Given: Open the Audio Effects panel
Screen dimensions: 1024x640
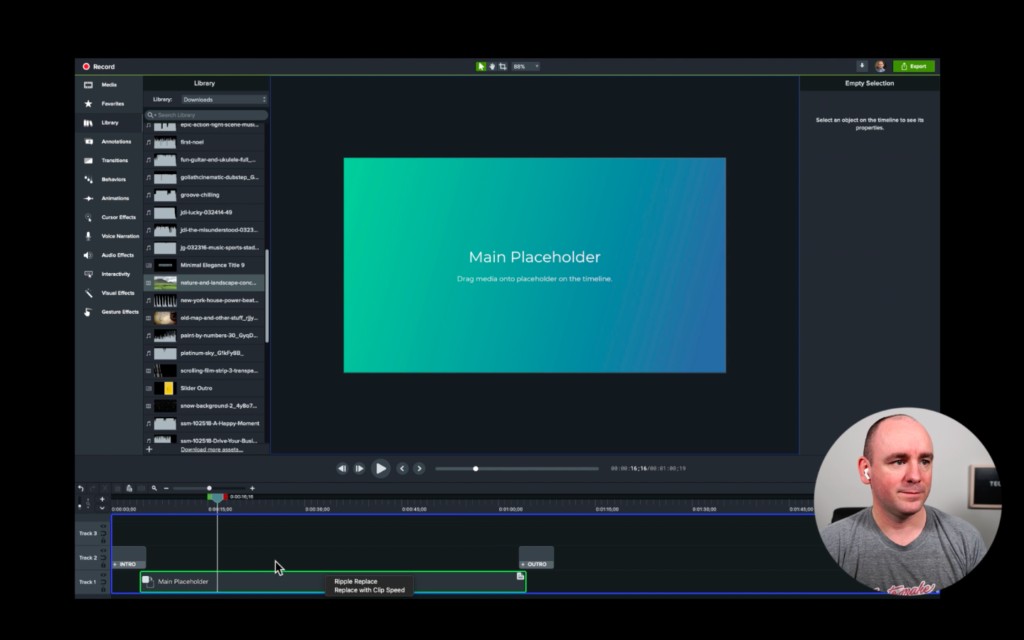Looking at the screenshot, I should (x=113, y=254).
